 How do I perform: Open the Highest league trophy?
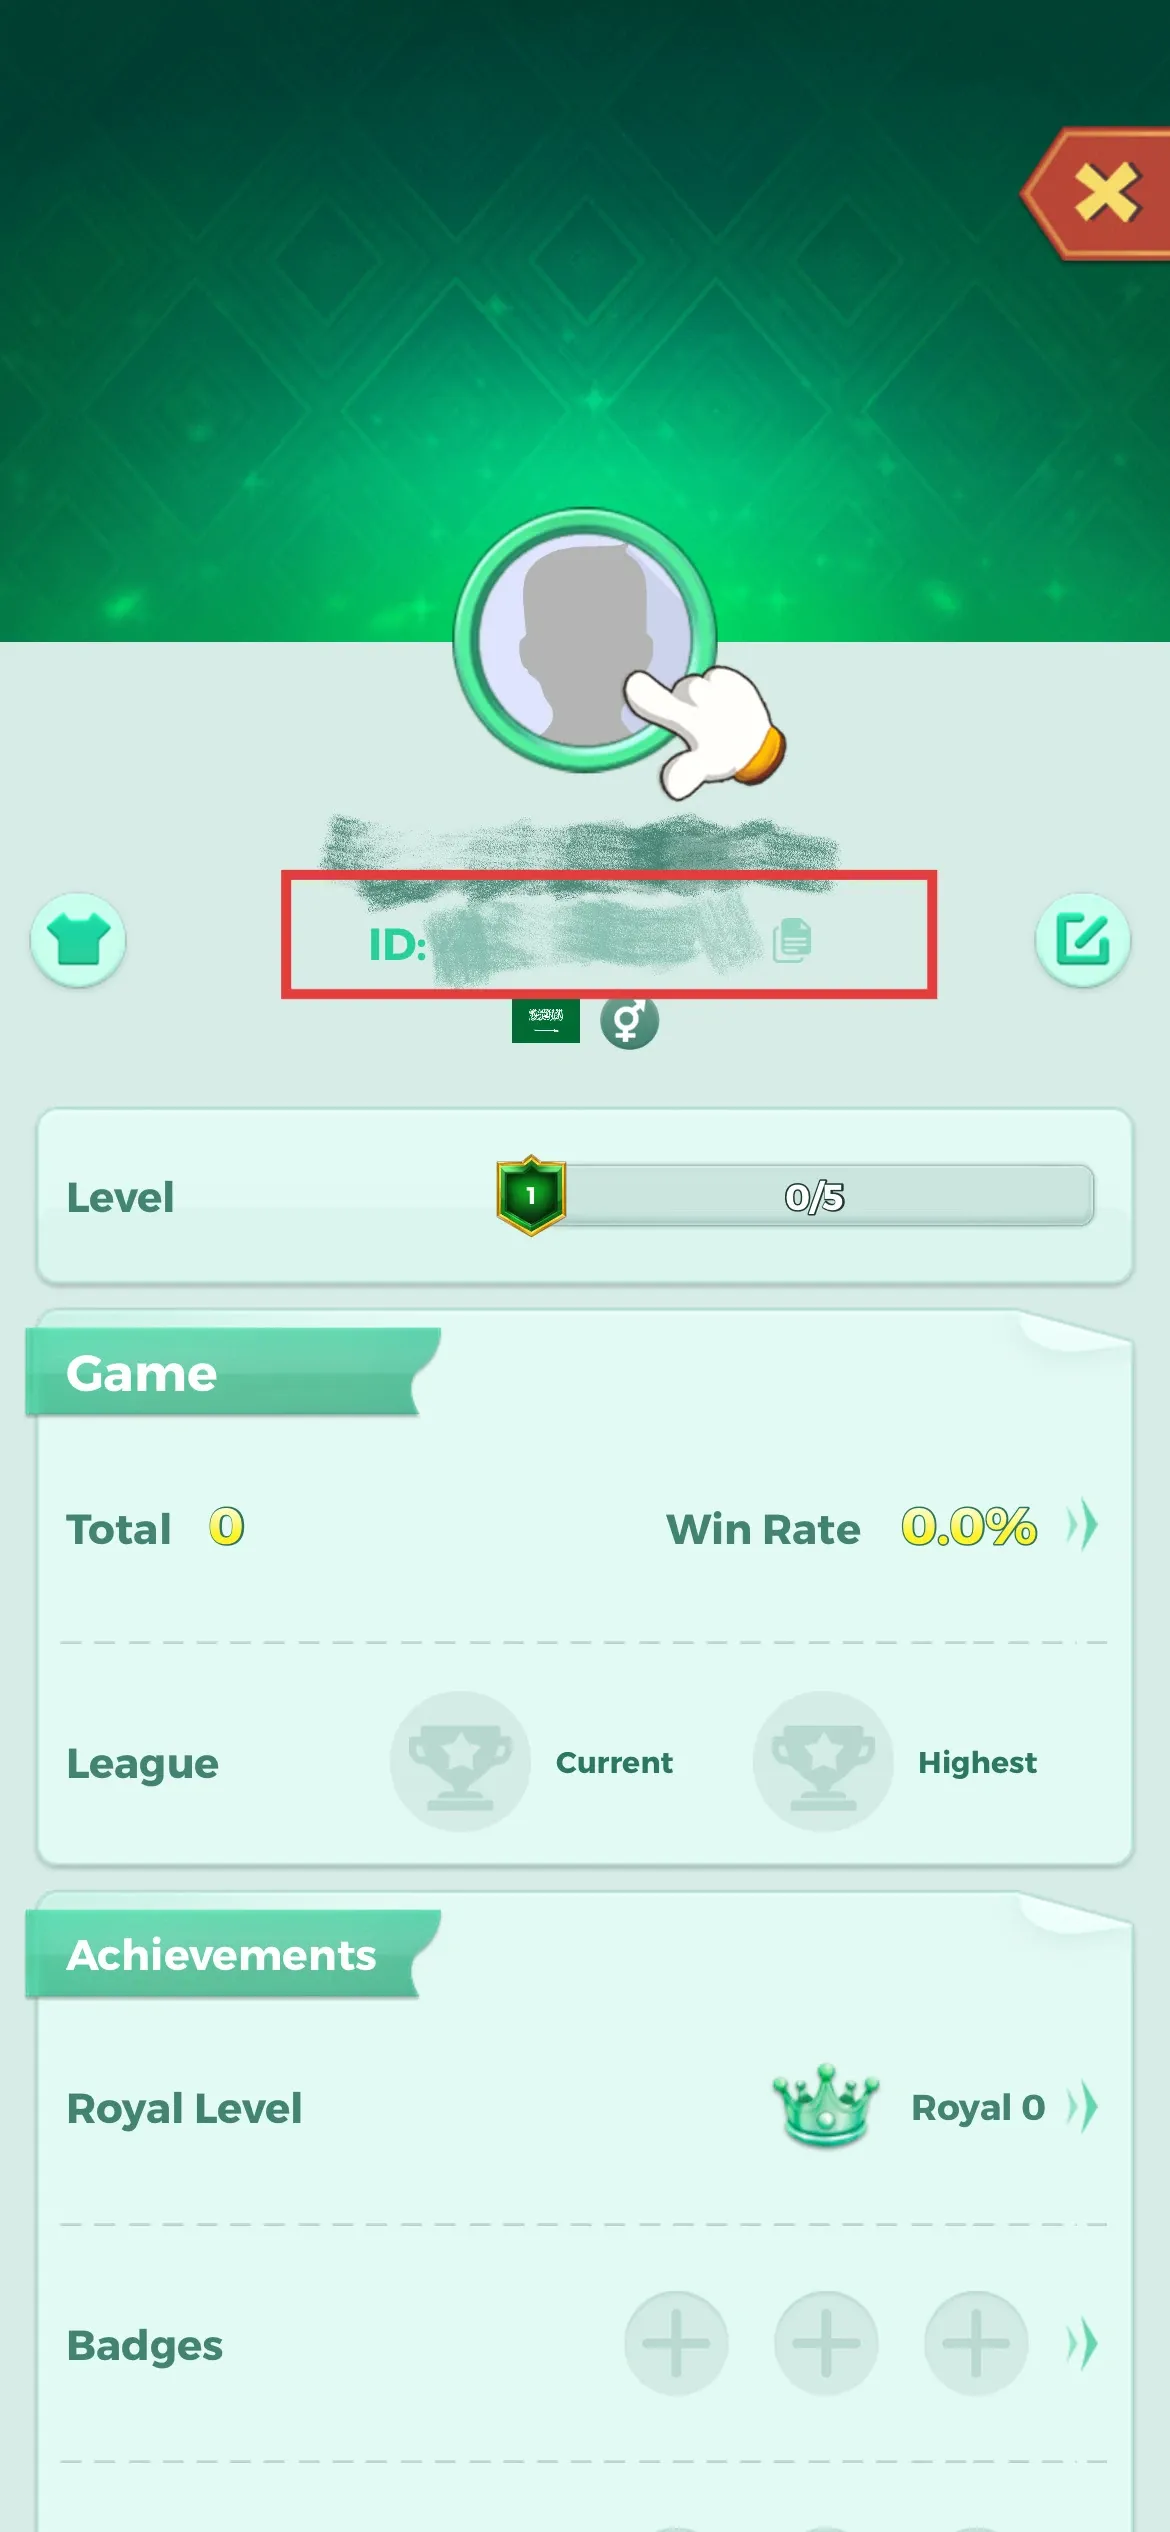823,1762
